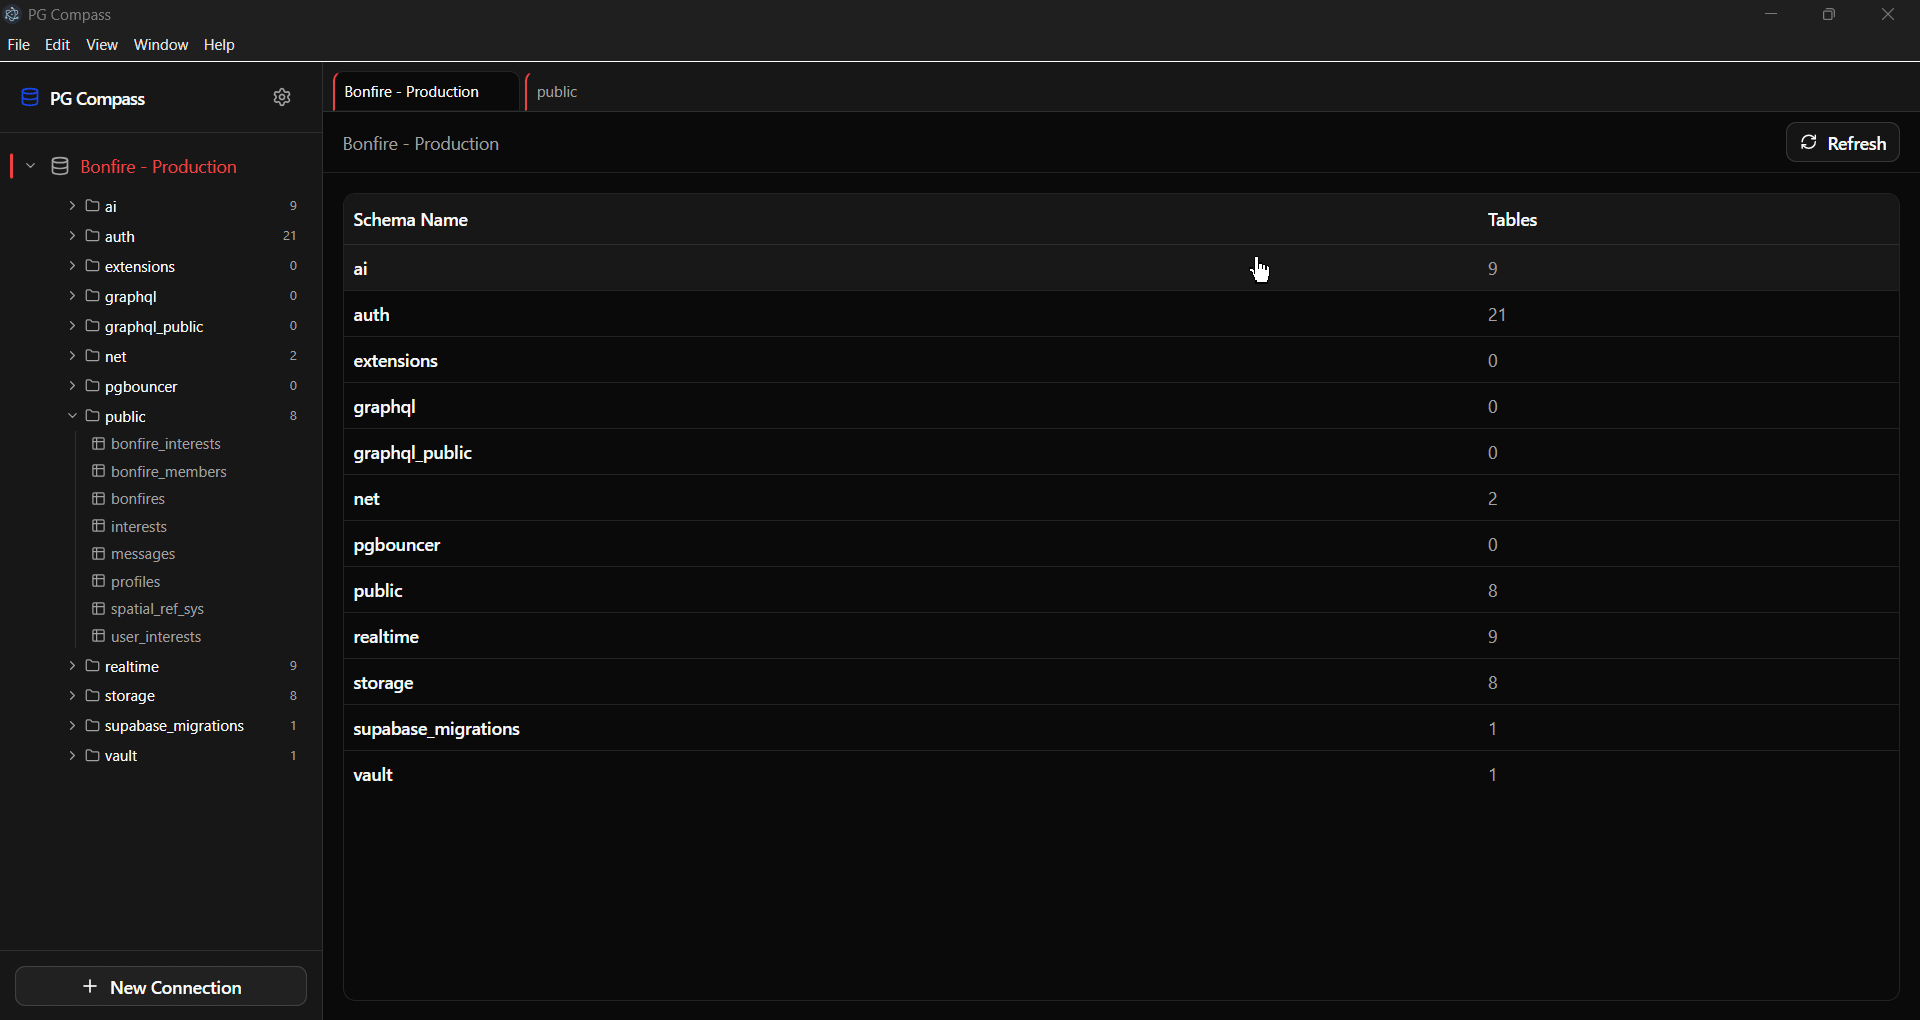
Task: Click the vault folder icon in sidebar
Action: tap(93, 756)
